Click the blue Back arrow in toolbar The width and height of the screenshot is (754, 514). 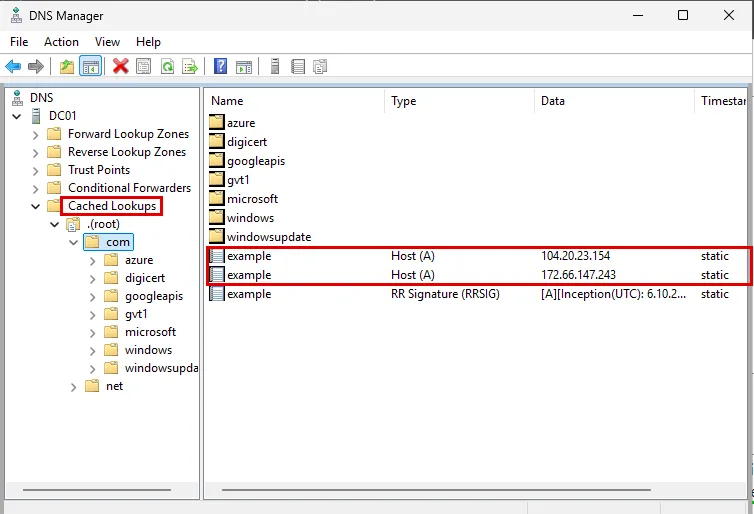13,66
